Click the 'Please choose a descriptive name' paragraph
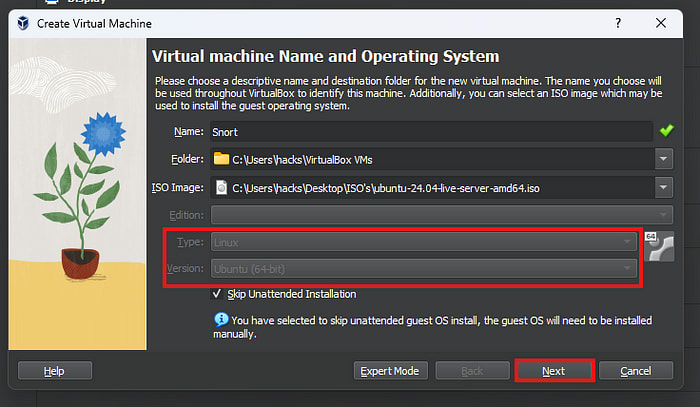The width and height of the screenshot is (700, 407). [x=408, y=93]
